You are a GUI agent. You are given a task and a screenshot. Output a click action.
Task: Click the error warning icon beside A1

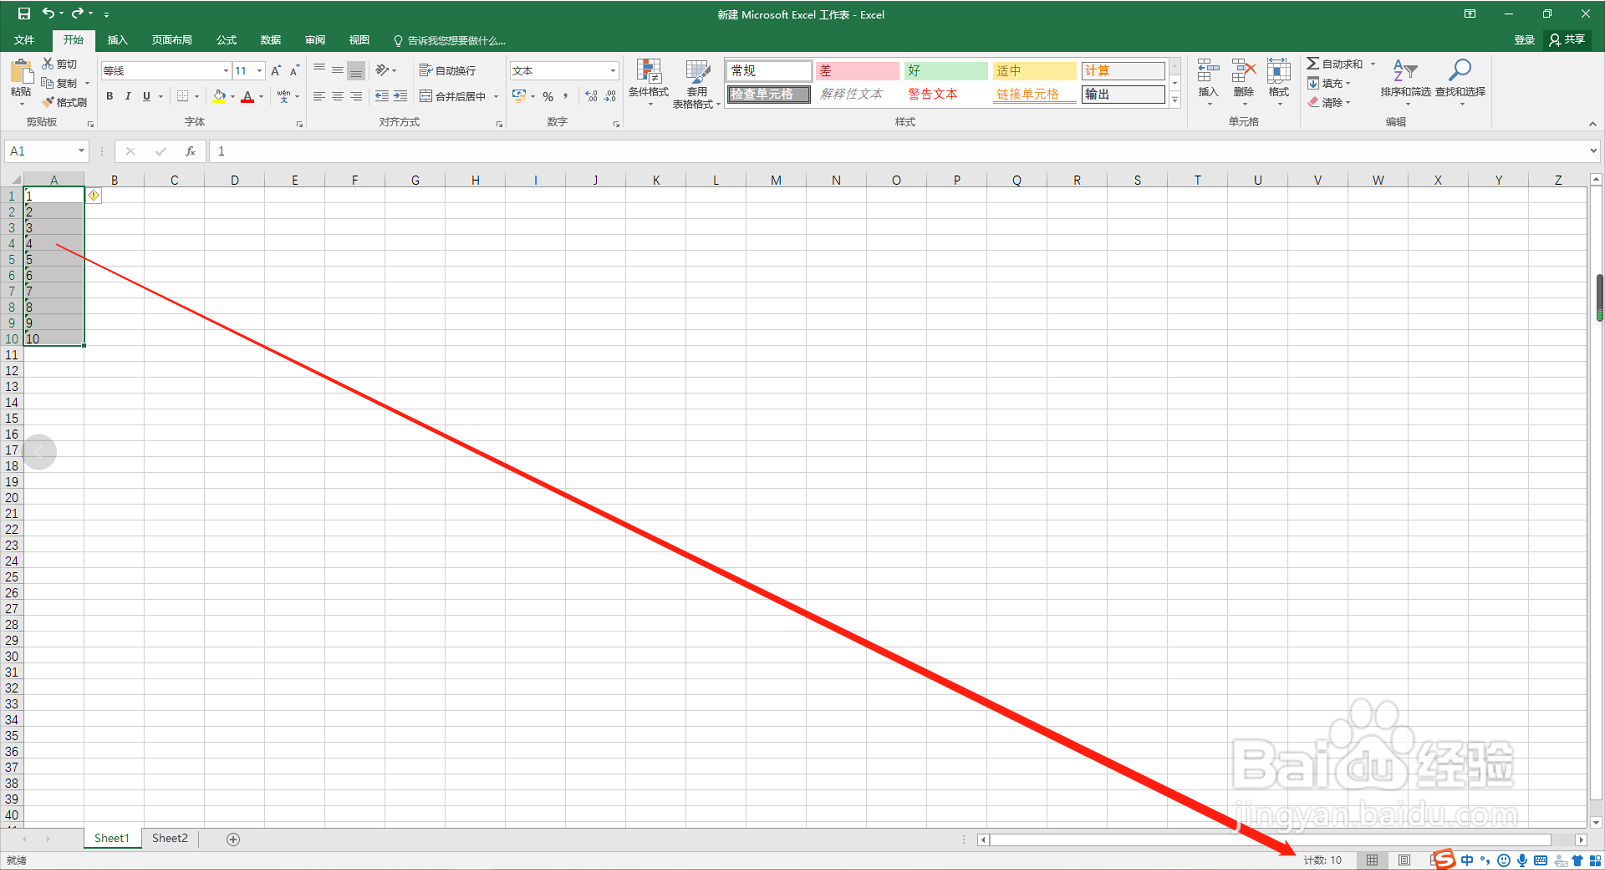[x=94, y=195]
